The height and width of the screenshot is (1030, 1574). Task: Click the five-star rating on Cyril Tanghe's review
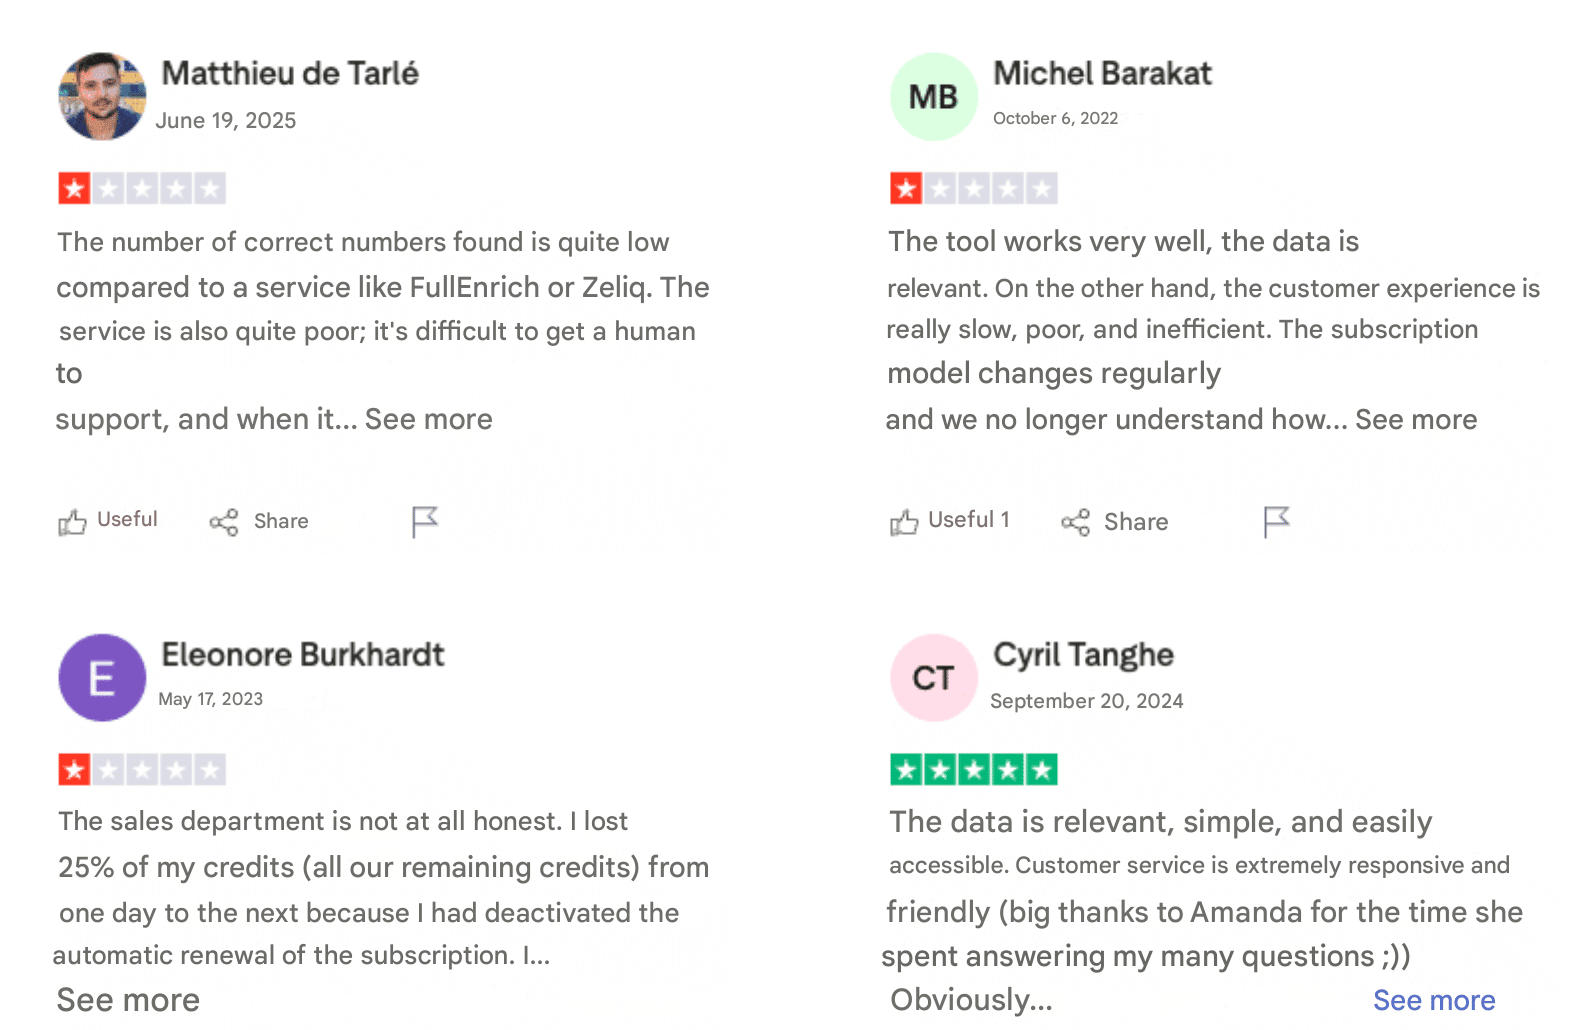tap(973, 769)
